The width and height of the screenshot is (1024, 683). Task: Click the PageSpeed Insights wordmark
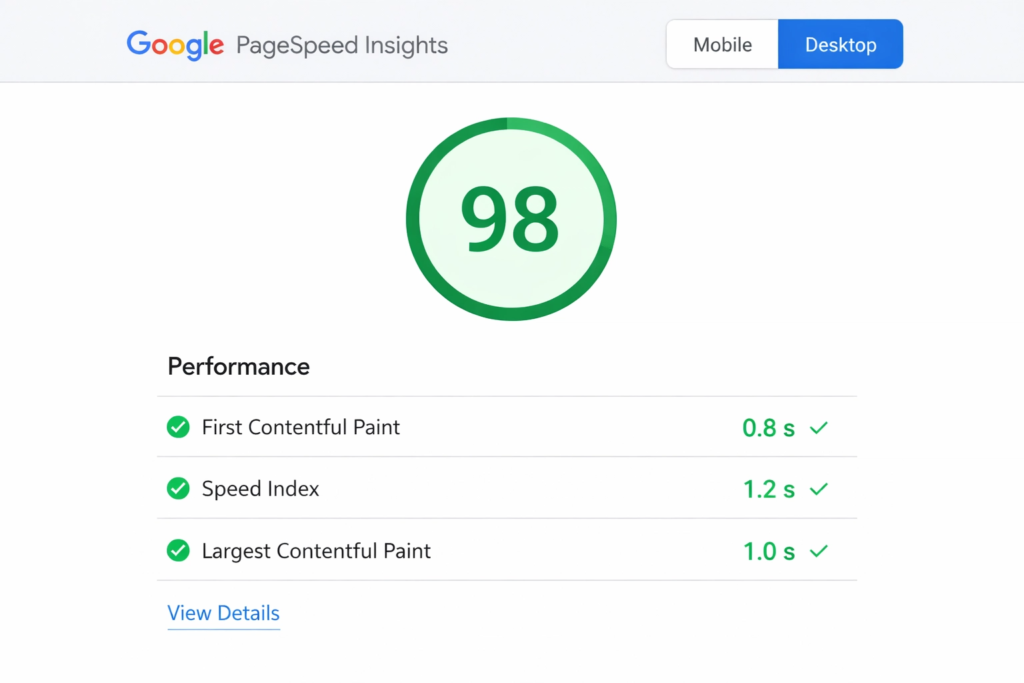coord(341,45)
